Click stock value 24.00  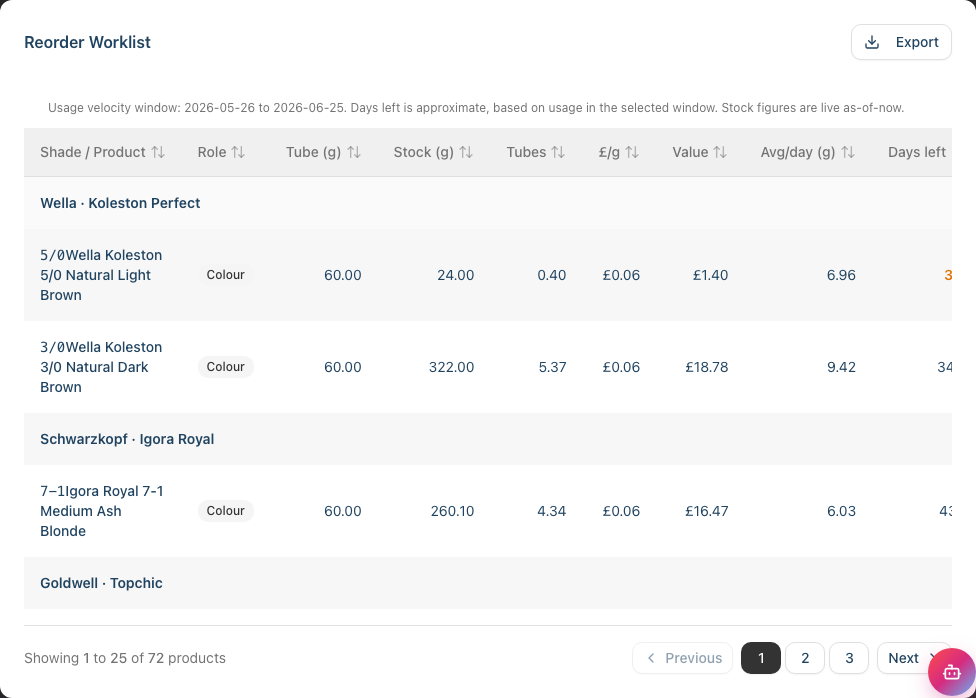click(456, 275)
